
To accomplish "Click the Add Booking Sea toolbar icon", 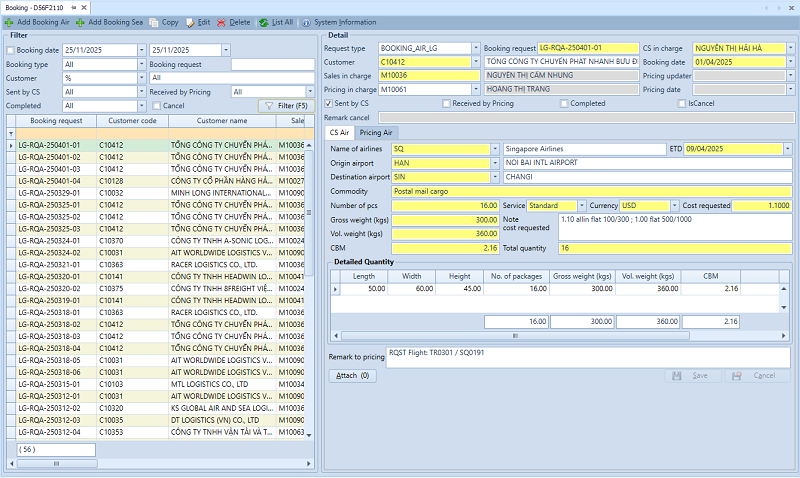I will (81, 21).
